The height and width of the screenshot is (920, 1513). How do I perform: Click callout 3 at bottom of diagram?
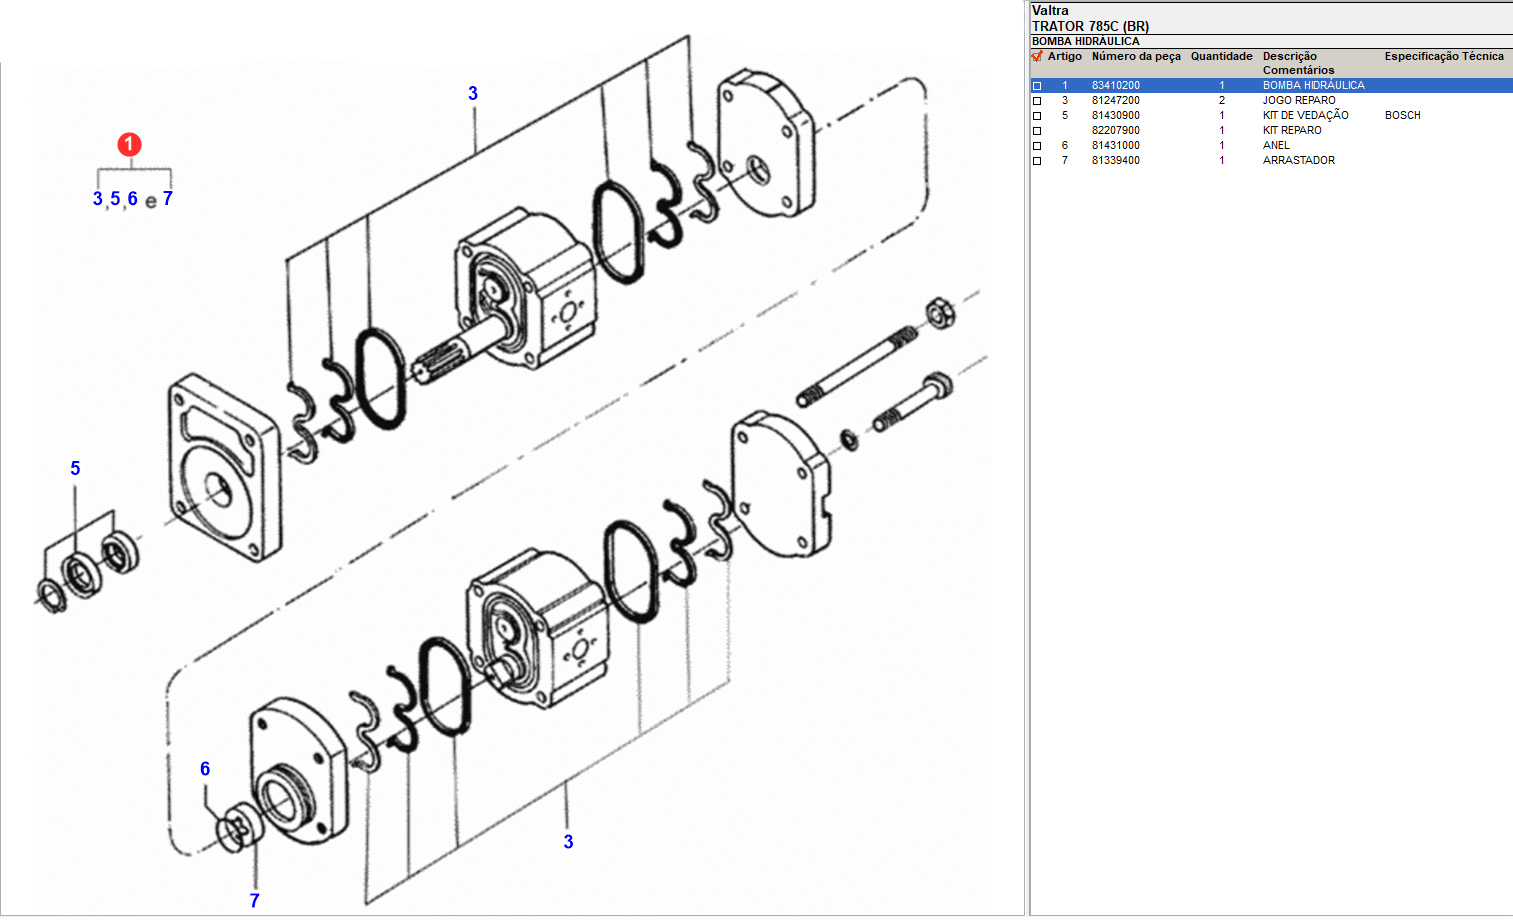click(x=568, y=842)
